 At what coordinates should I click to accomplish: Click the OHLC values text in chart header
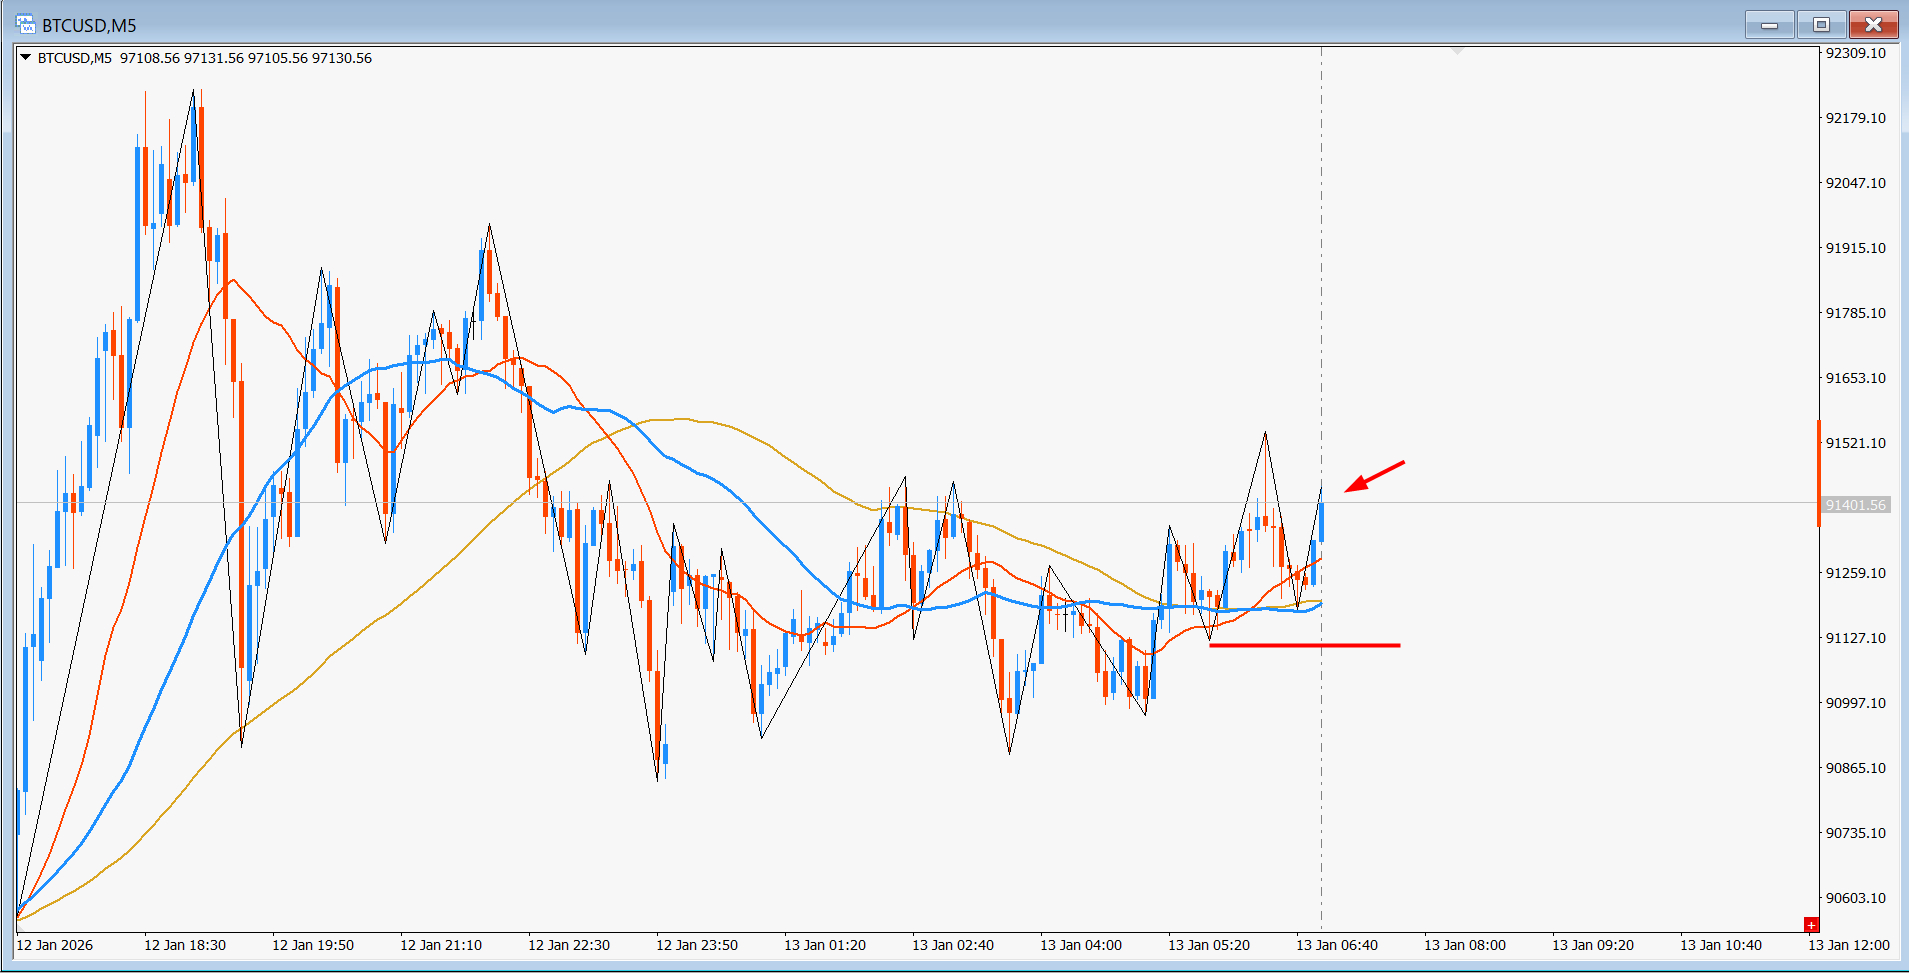pos(246,58)
